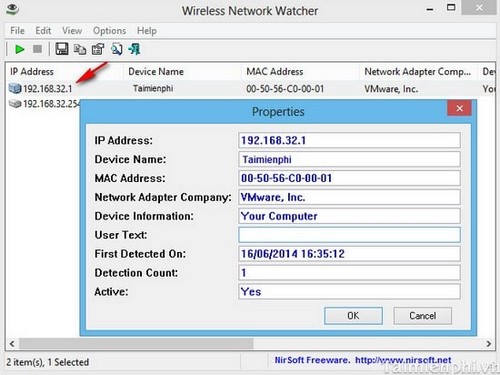Sort by Network Adapter Company column header
The width and height of the screenshot is (500, 375).
pos(418,72)
